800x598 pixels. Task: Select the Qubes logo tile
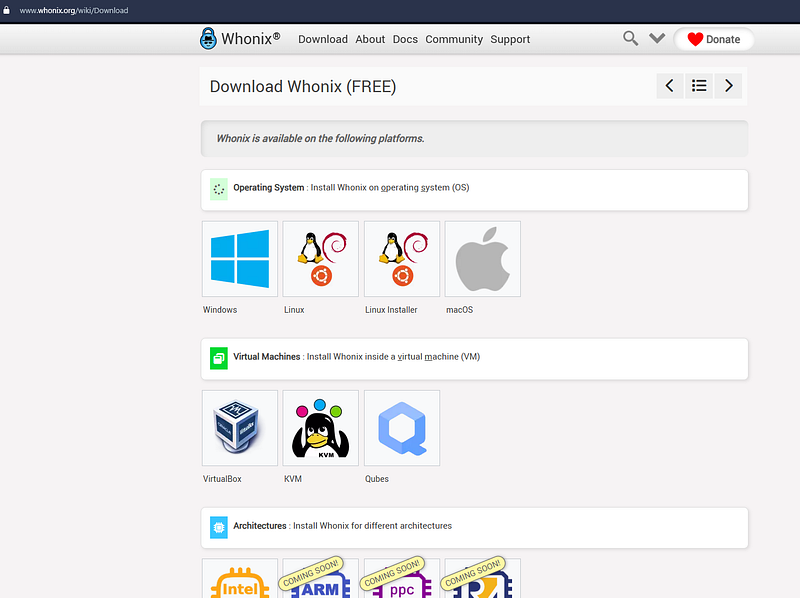click(x=402, y=428)
